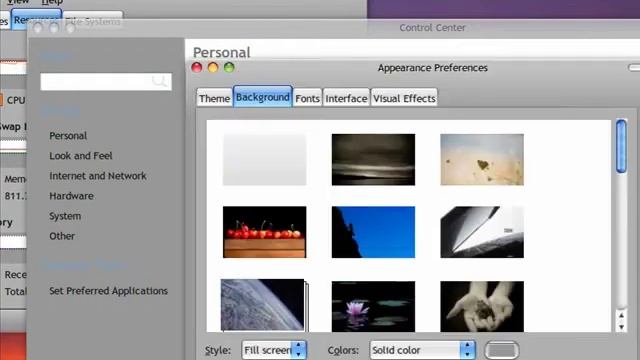Open the Interface tab
Viewport: 640px width, 360px height.
347,98
